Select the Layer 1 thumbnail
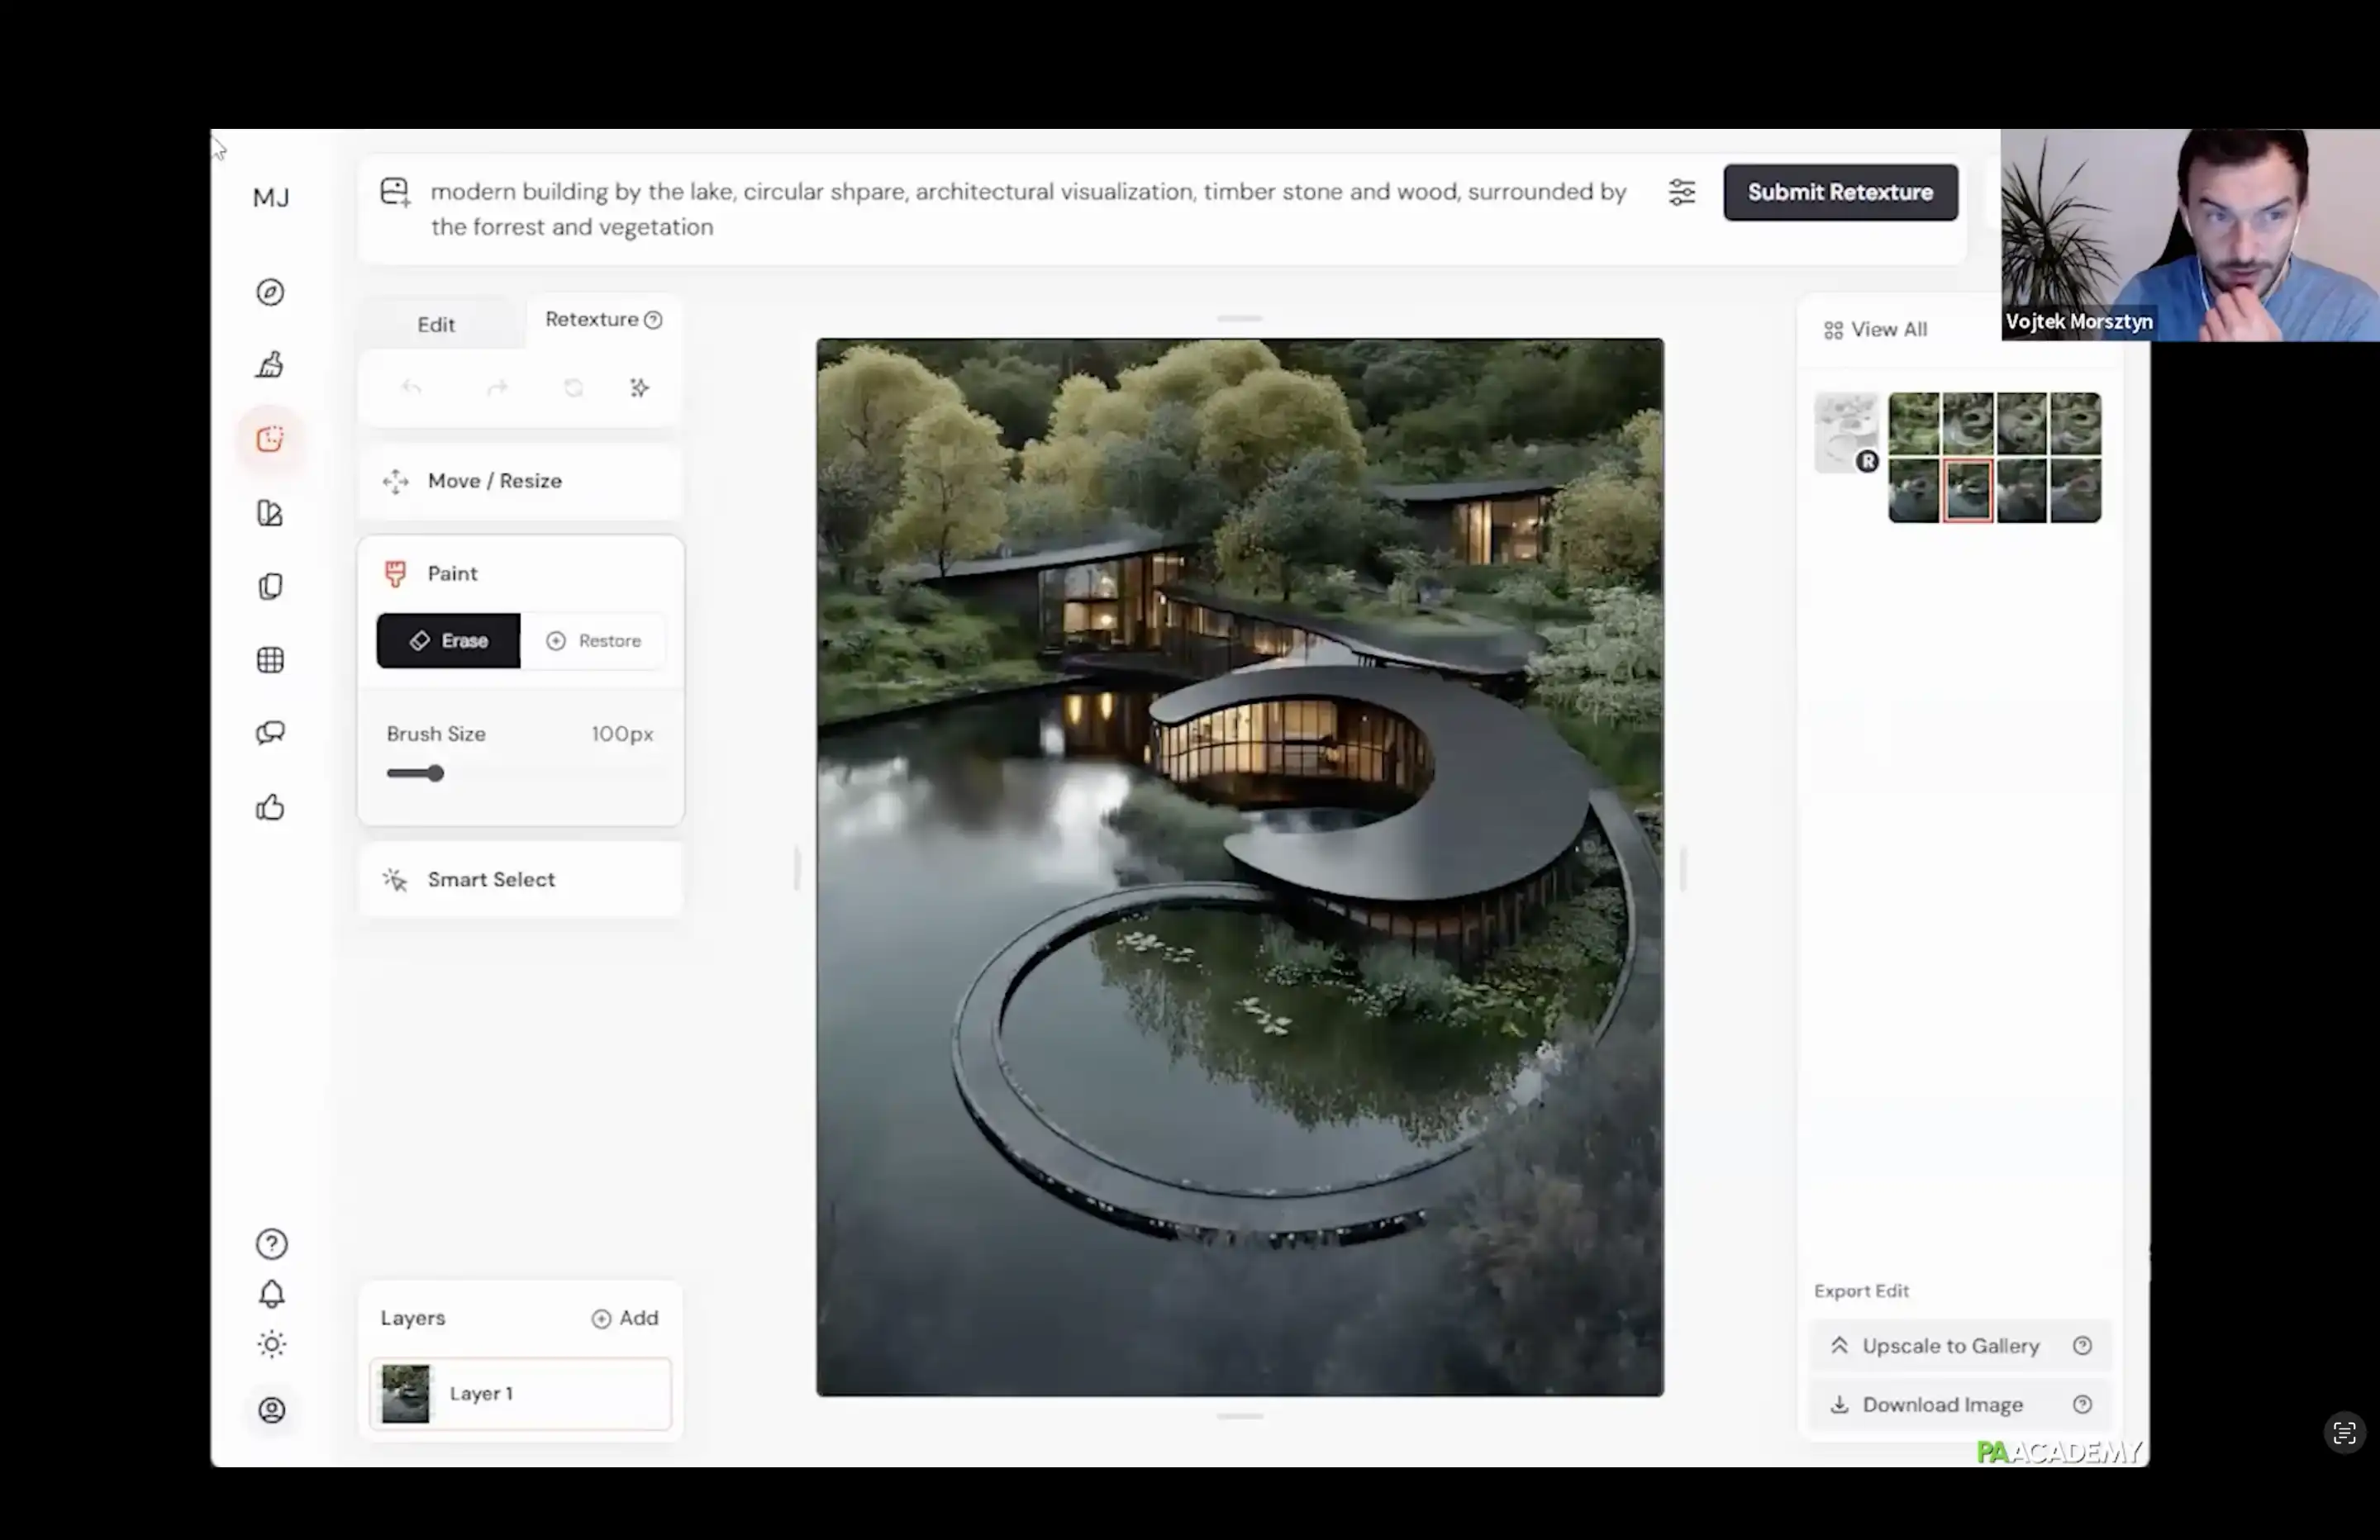 pyautogui.click(x=406, y=1394)
